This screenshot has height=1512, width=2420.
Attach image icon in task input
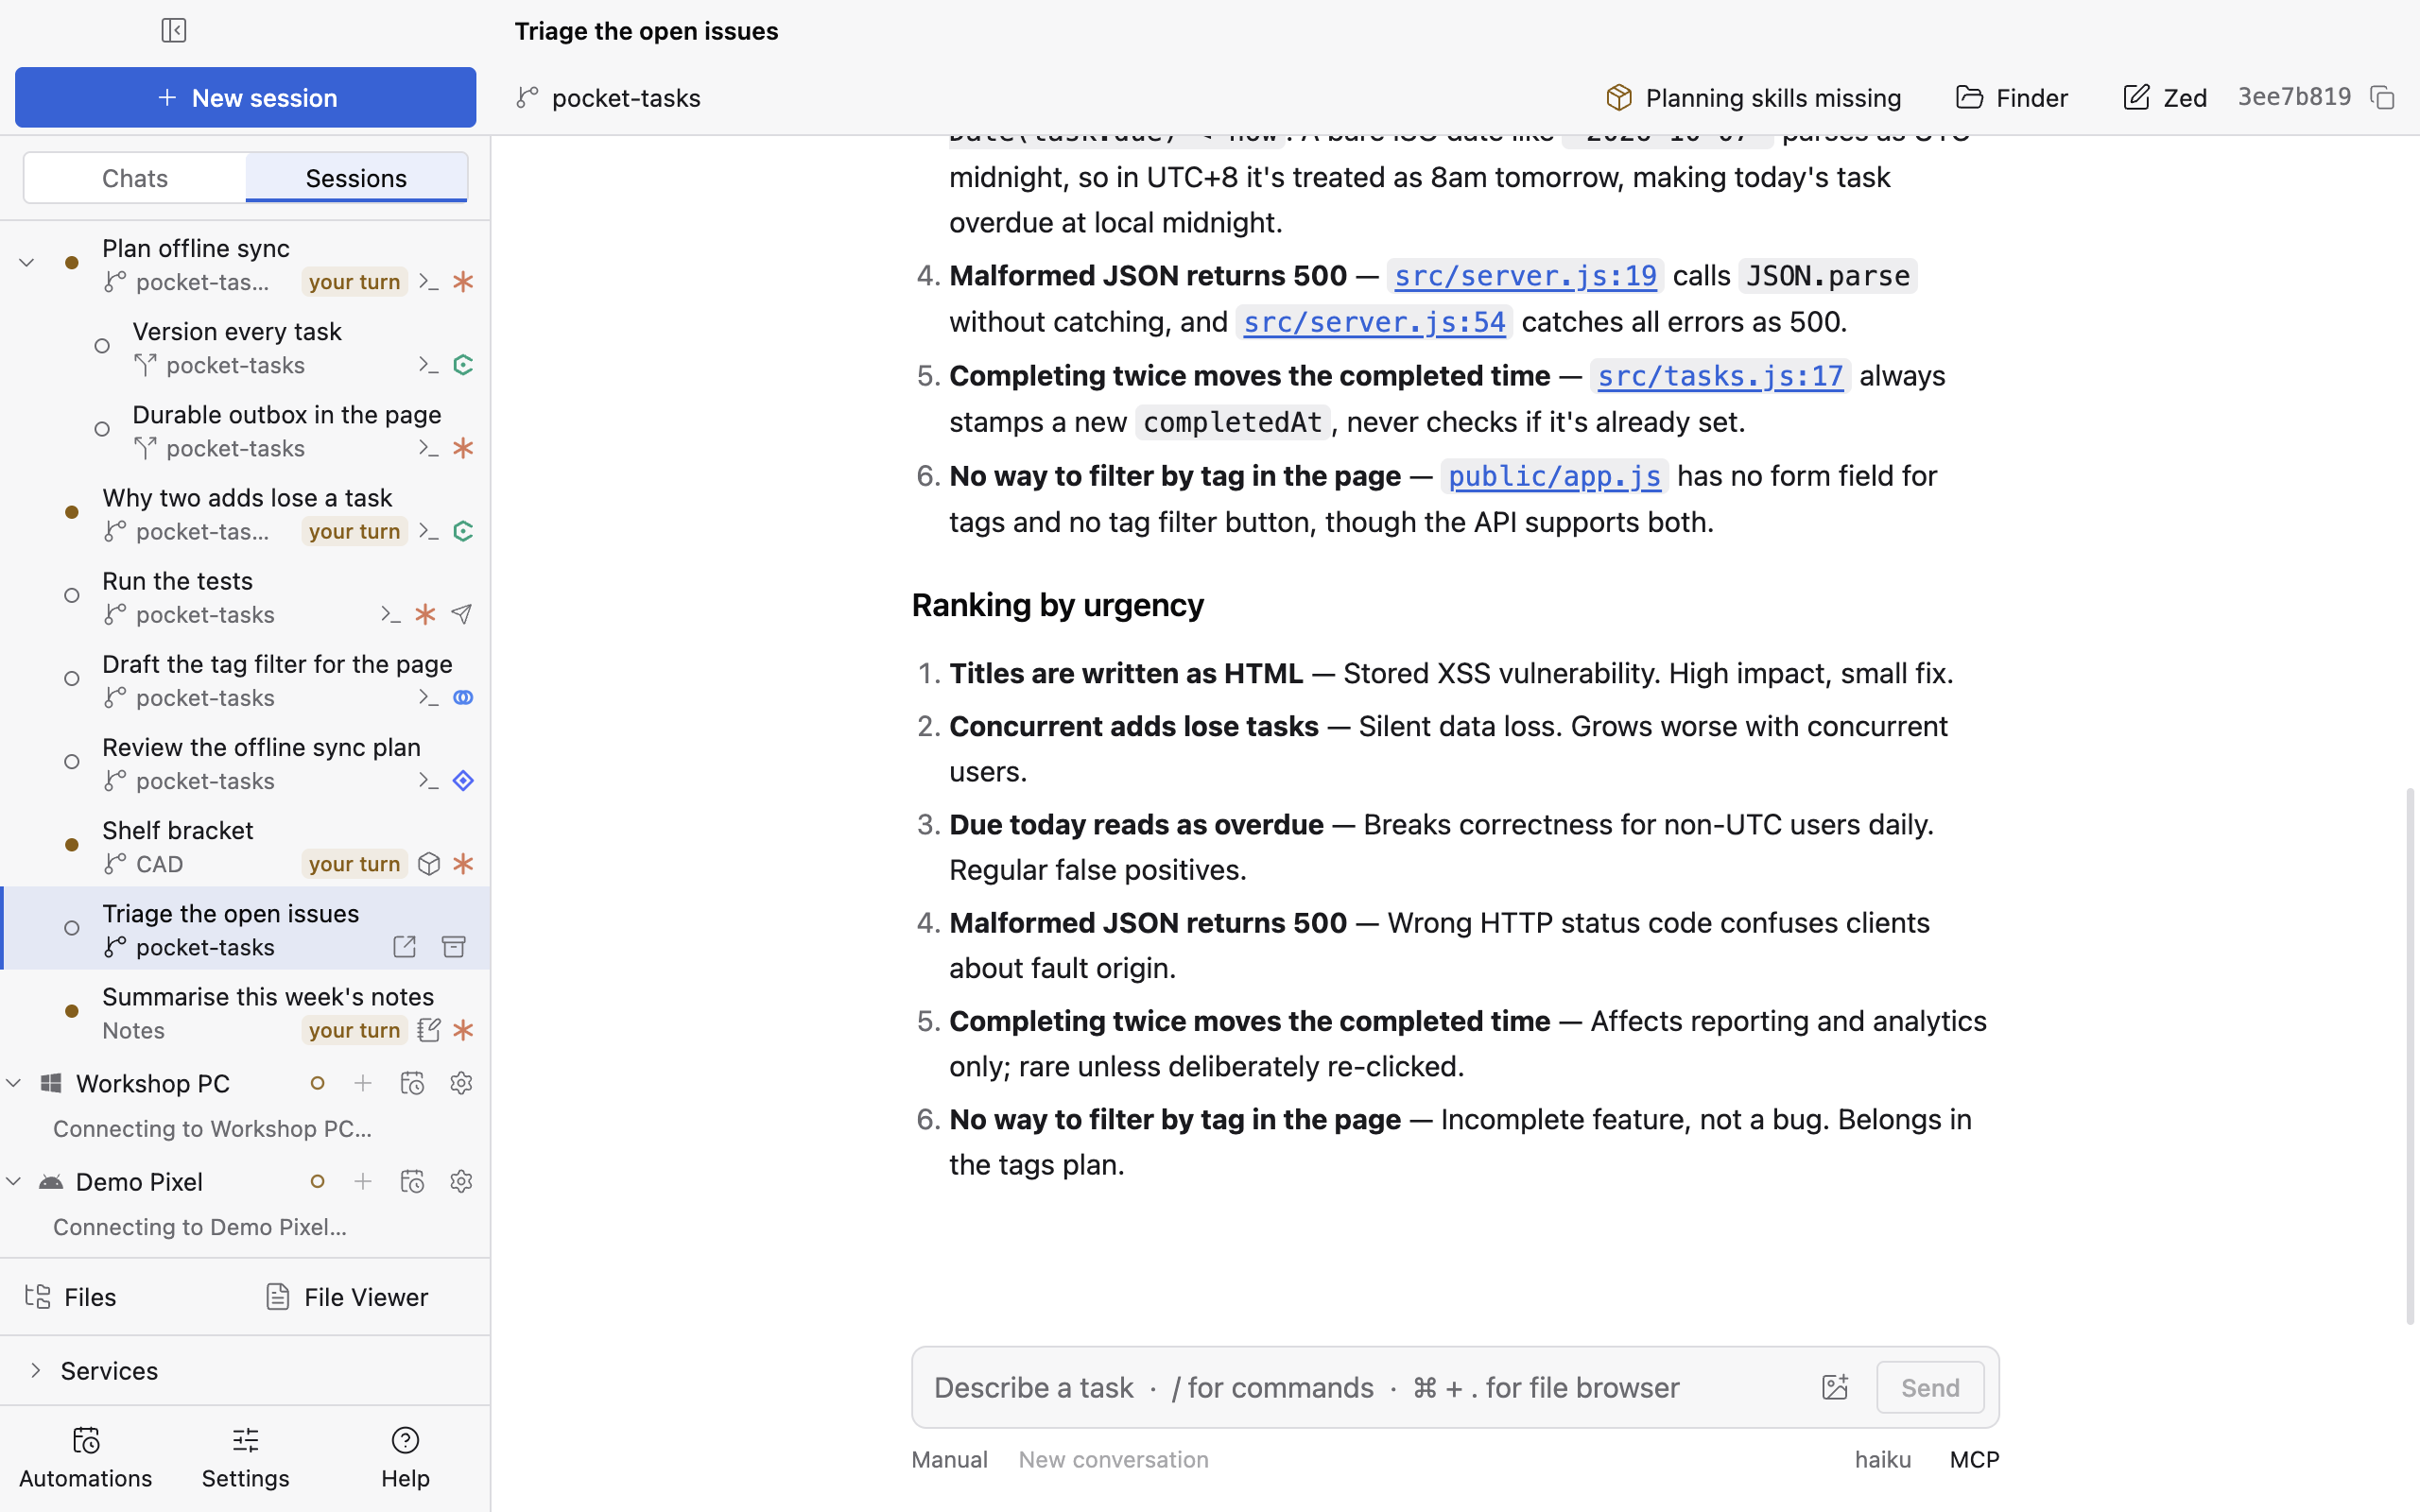click(x=1834, y=1387)
